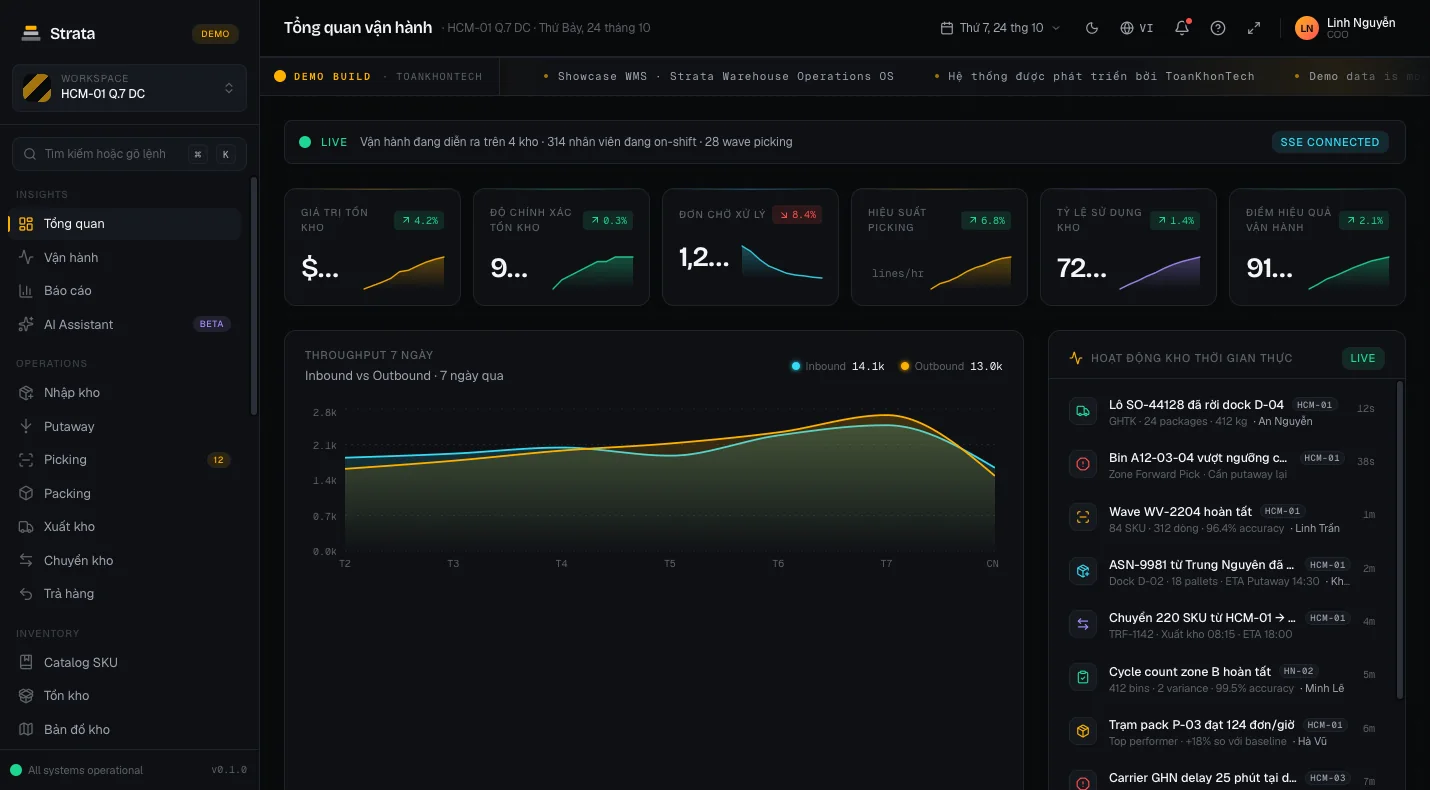Open the Lô SO-44128 đã rời dock D-04 activity
Screen dimensions: 1440x790
[x=1222, y=412]
